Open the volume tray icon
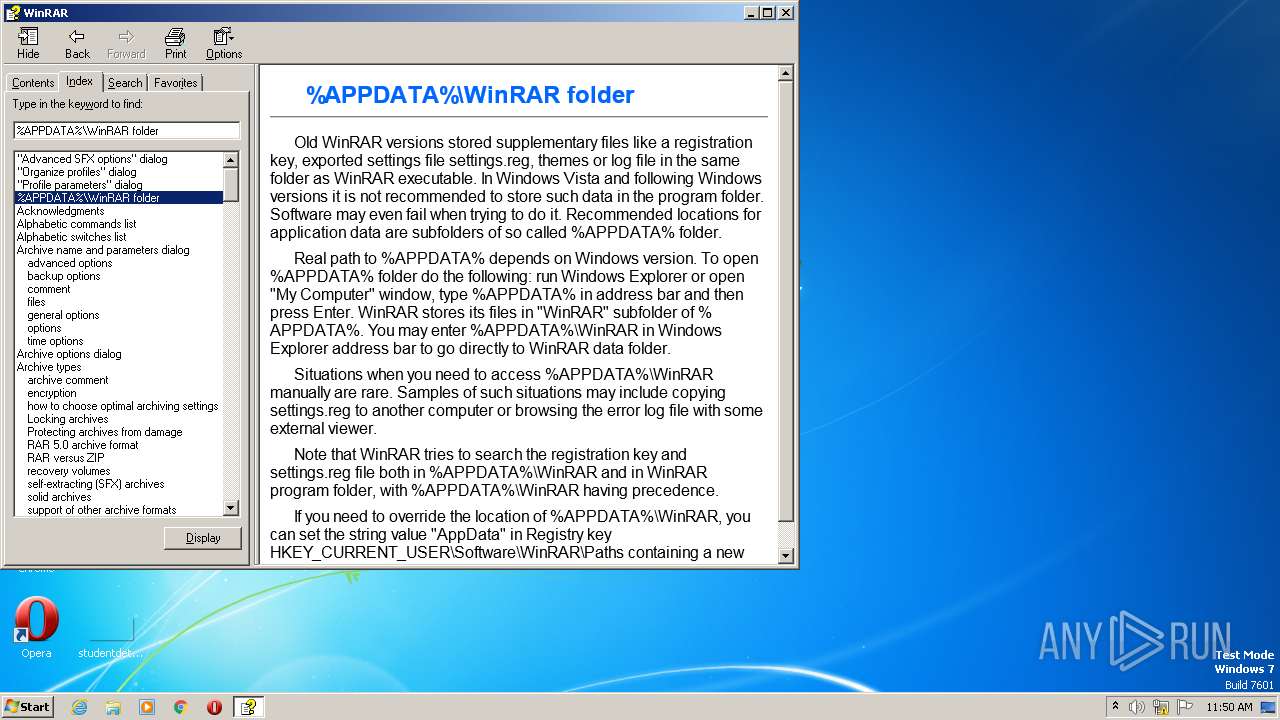Image resolution: width=1280 pixels, height=720 pixels. (x=1137, y=707)
